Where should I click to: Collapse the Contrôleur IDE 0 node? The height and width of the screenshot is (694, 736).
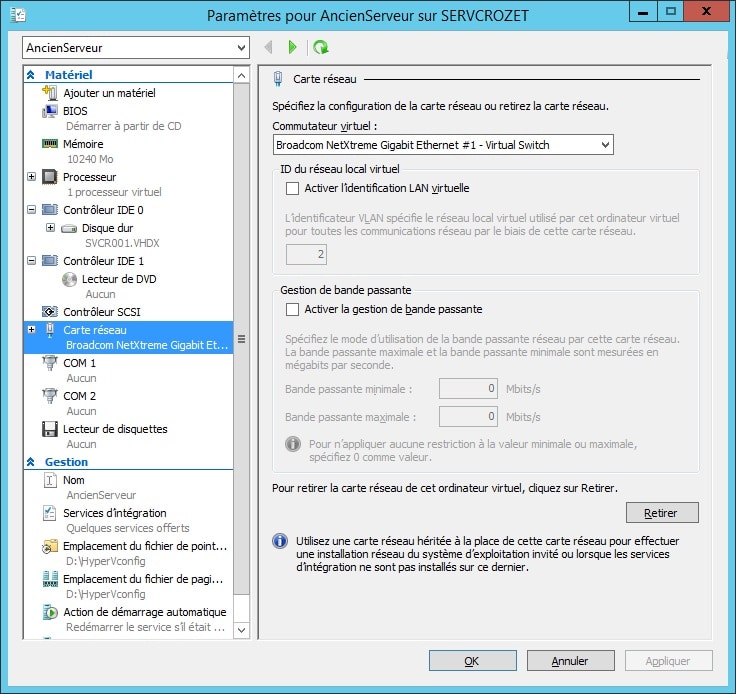click(31, 209)
